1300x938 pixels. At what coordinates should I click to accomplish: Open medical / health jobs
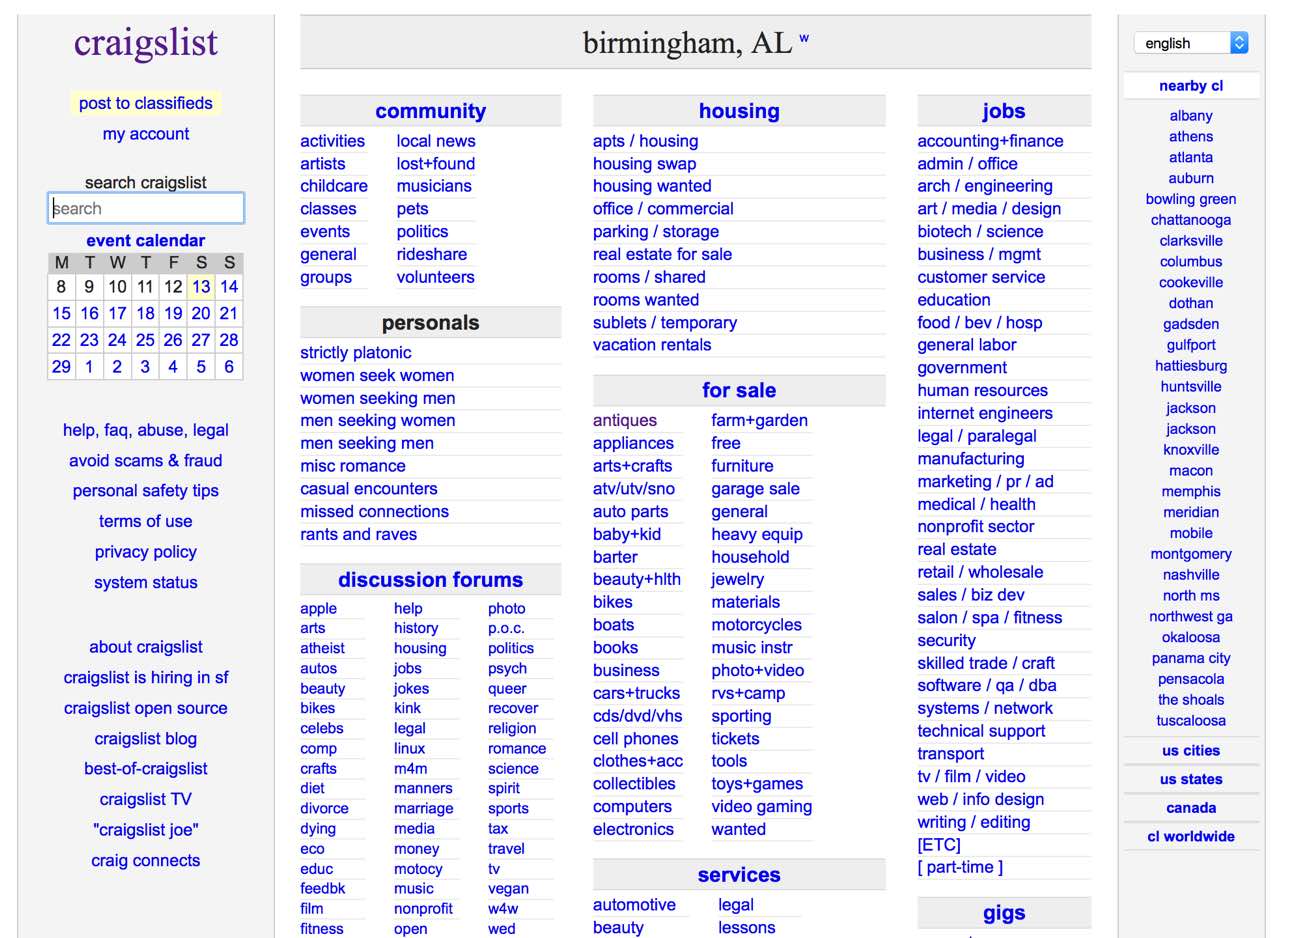(977, 505)
